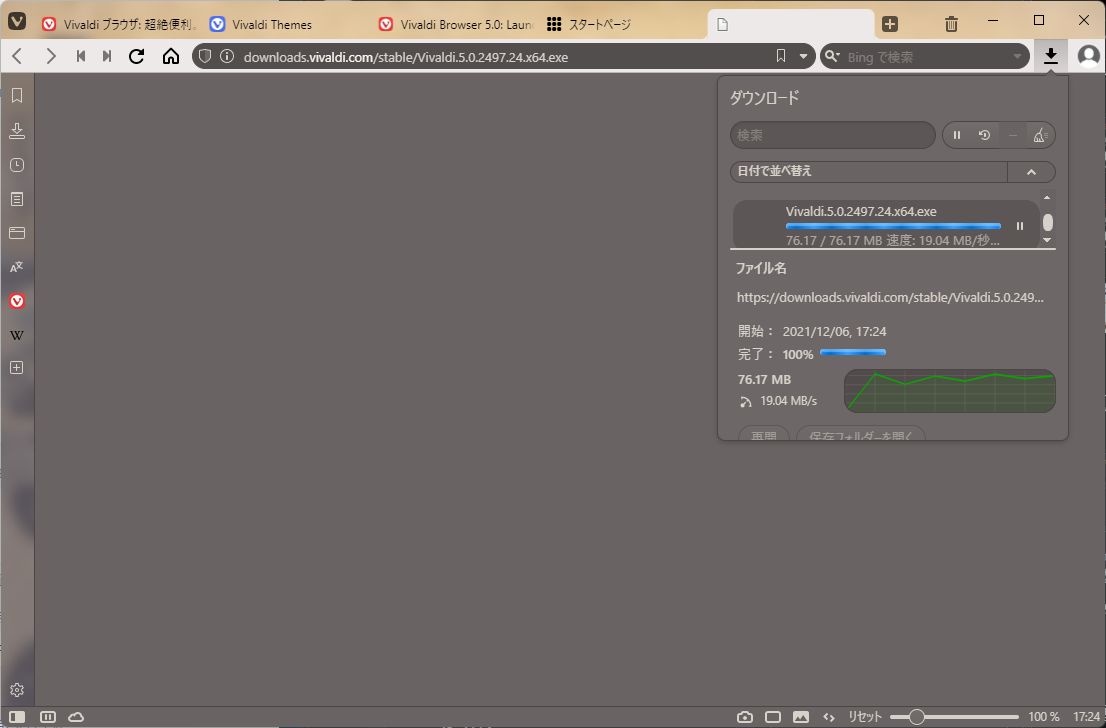Screen dimensions: 1106x728
Task: Open the sort by date dropdown
Action: [868, 171]
